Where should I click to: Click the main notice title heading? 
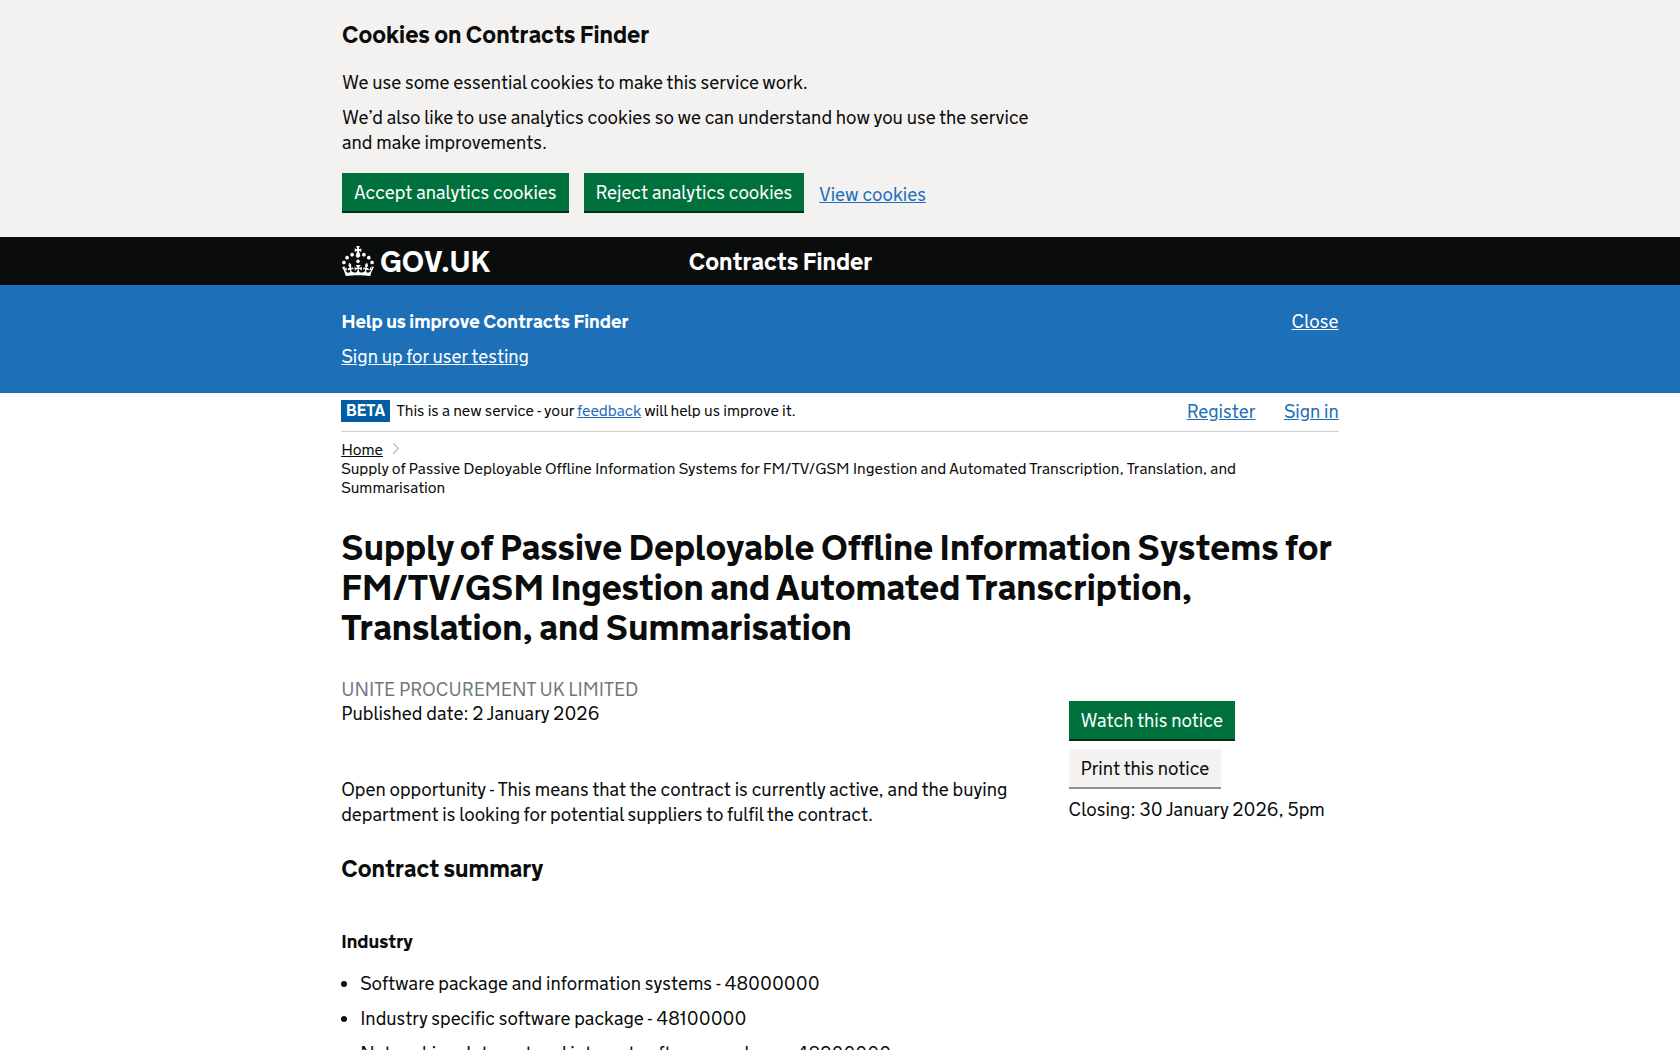835,588
